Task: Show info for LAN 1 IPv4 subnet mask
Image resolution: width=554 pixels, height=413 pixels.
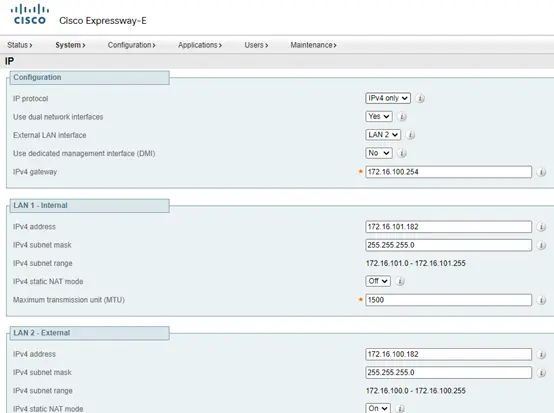Action: (x=541, y=245)
